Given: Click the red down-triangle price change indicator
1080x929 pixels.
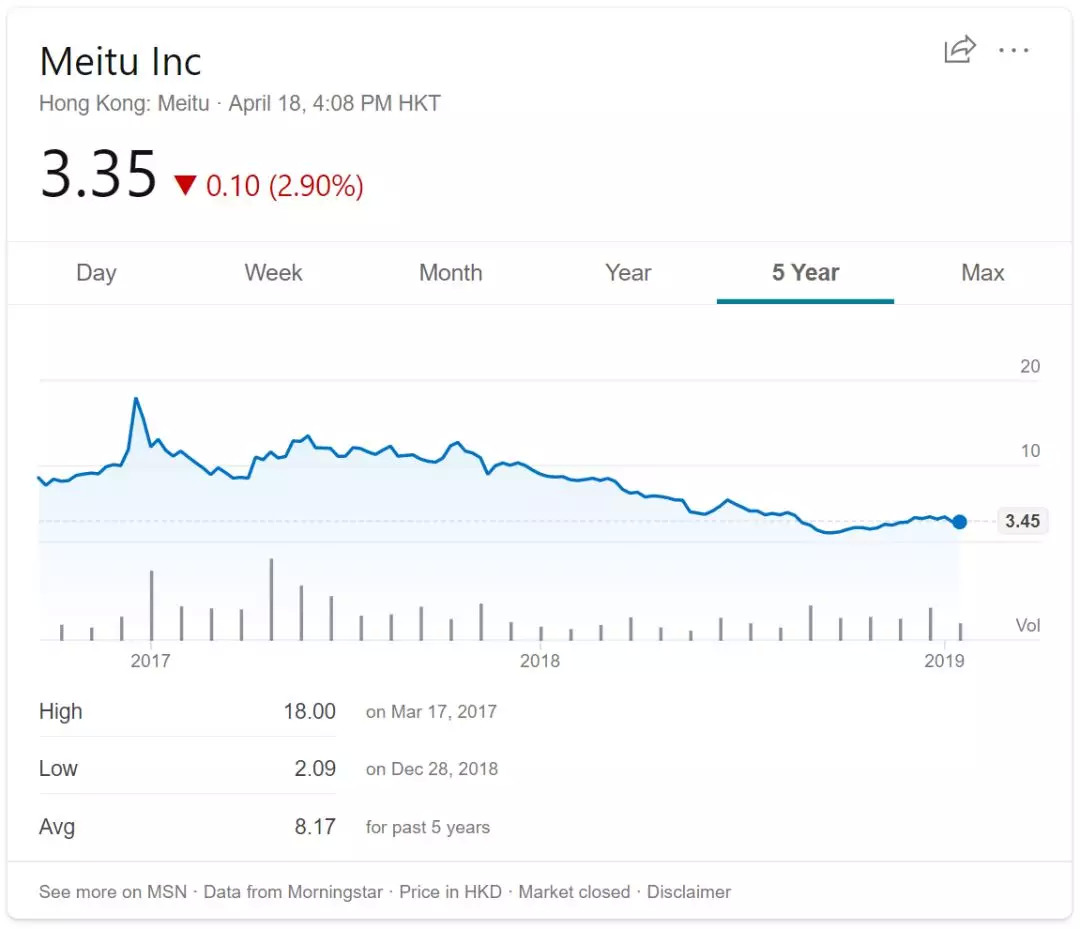Looking at the screenshot, I should click(186, 185).
